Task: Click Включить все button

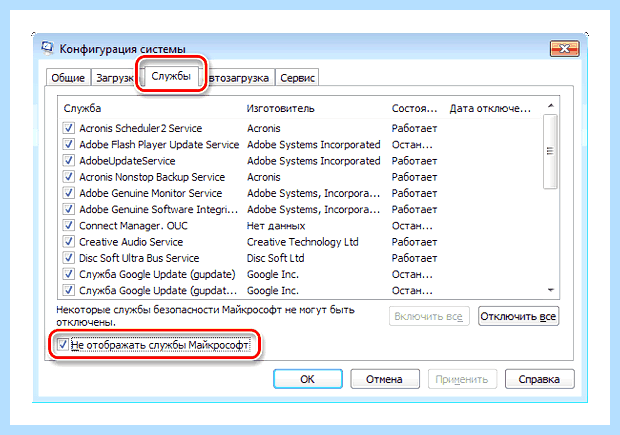Action: 429,316
